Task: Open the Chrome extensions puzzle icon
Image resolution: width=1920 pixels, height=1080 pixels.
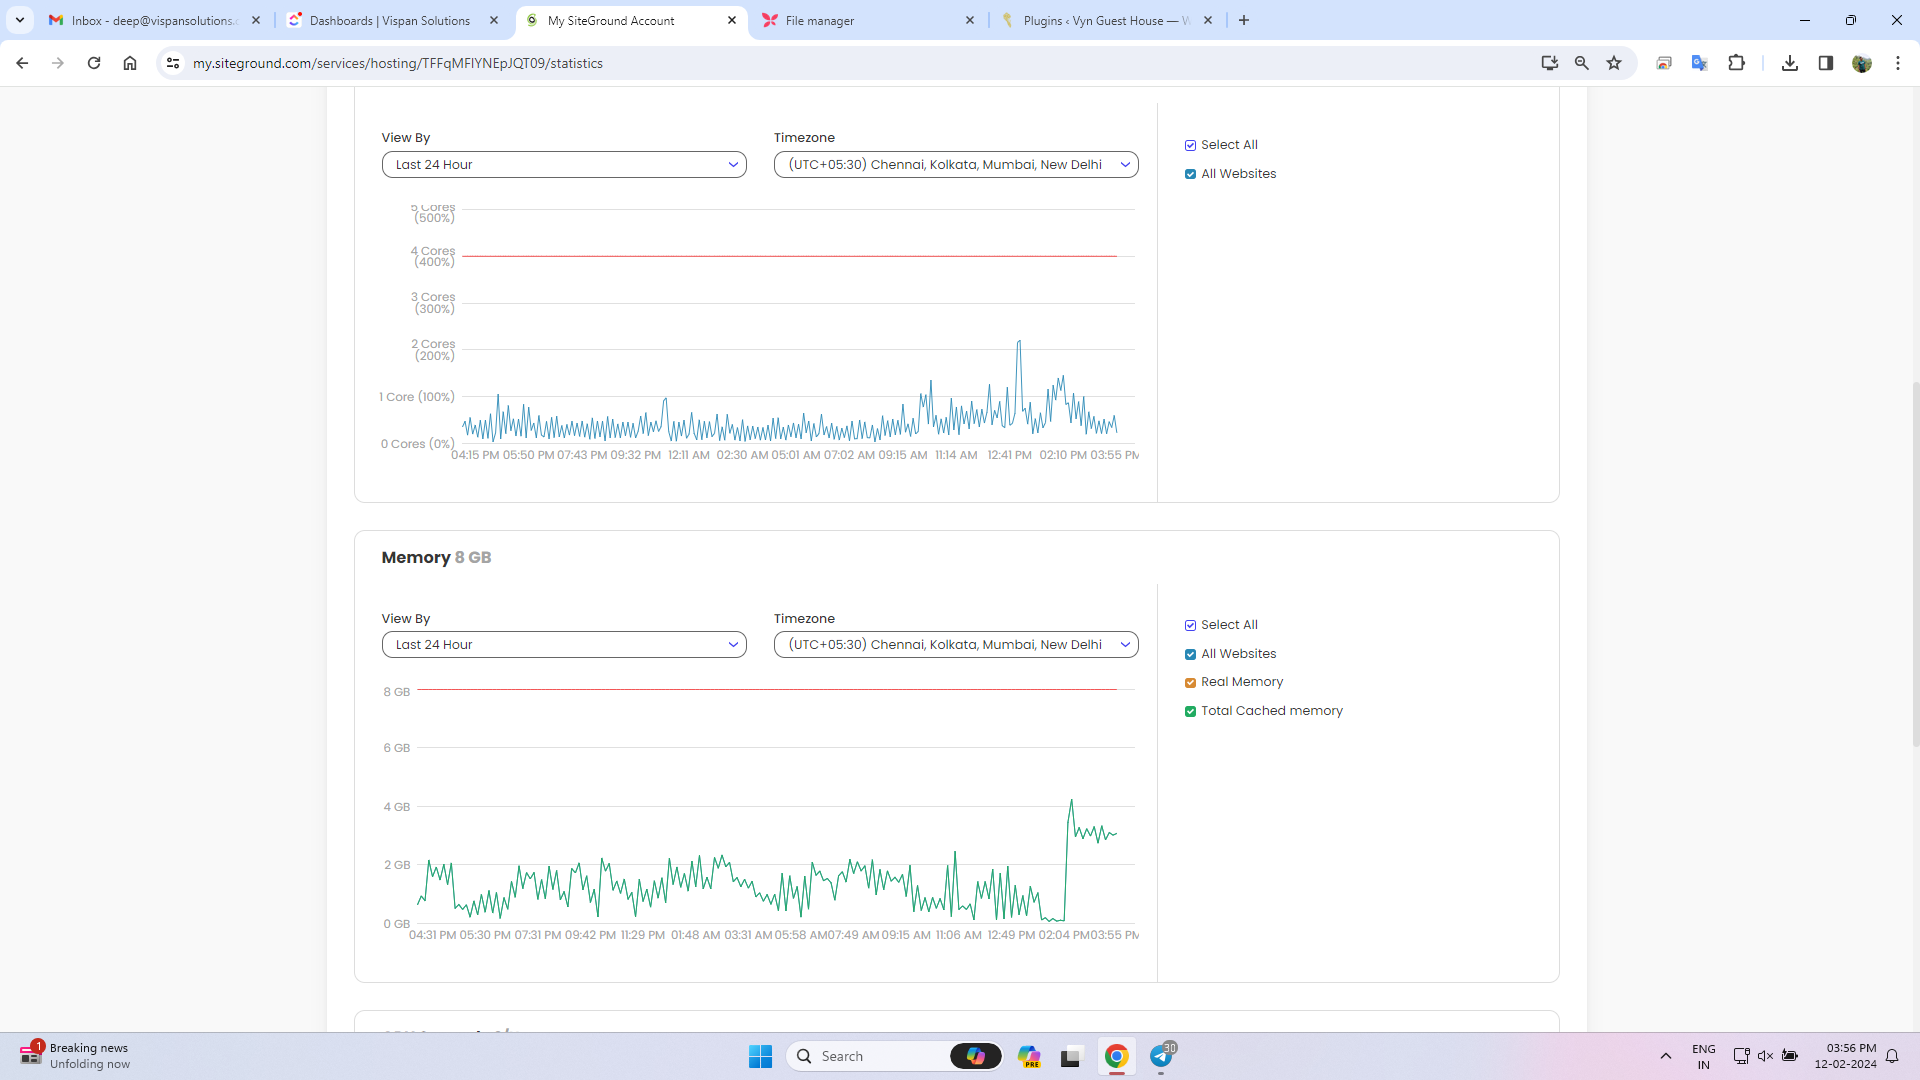Action: (1736, 63)
